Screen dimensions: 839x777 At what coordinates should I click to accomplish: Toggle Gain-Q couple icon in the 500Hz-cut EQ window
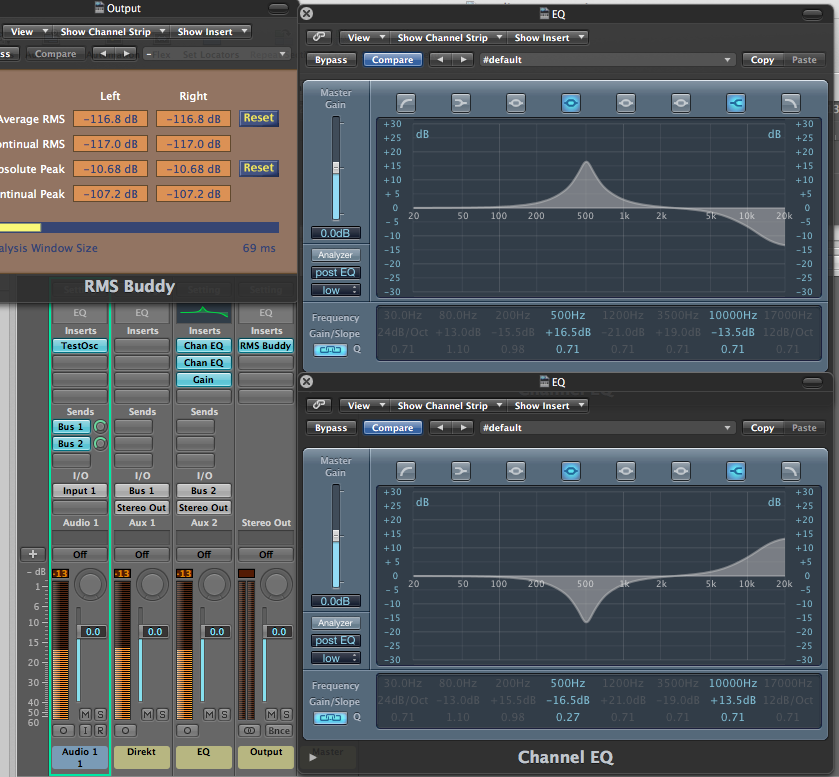coord(330,718)
